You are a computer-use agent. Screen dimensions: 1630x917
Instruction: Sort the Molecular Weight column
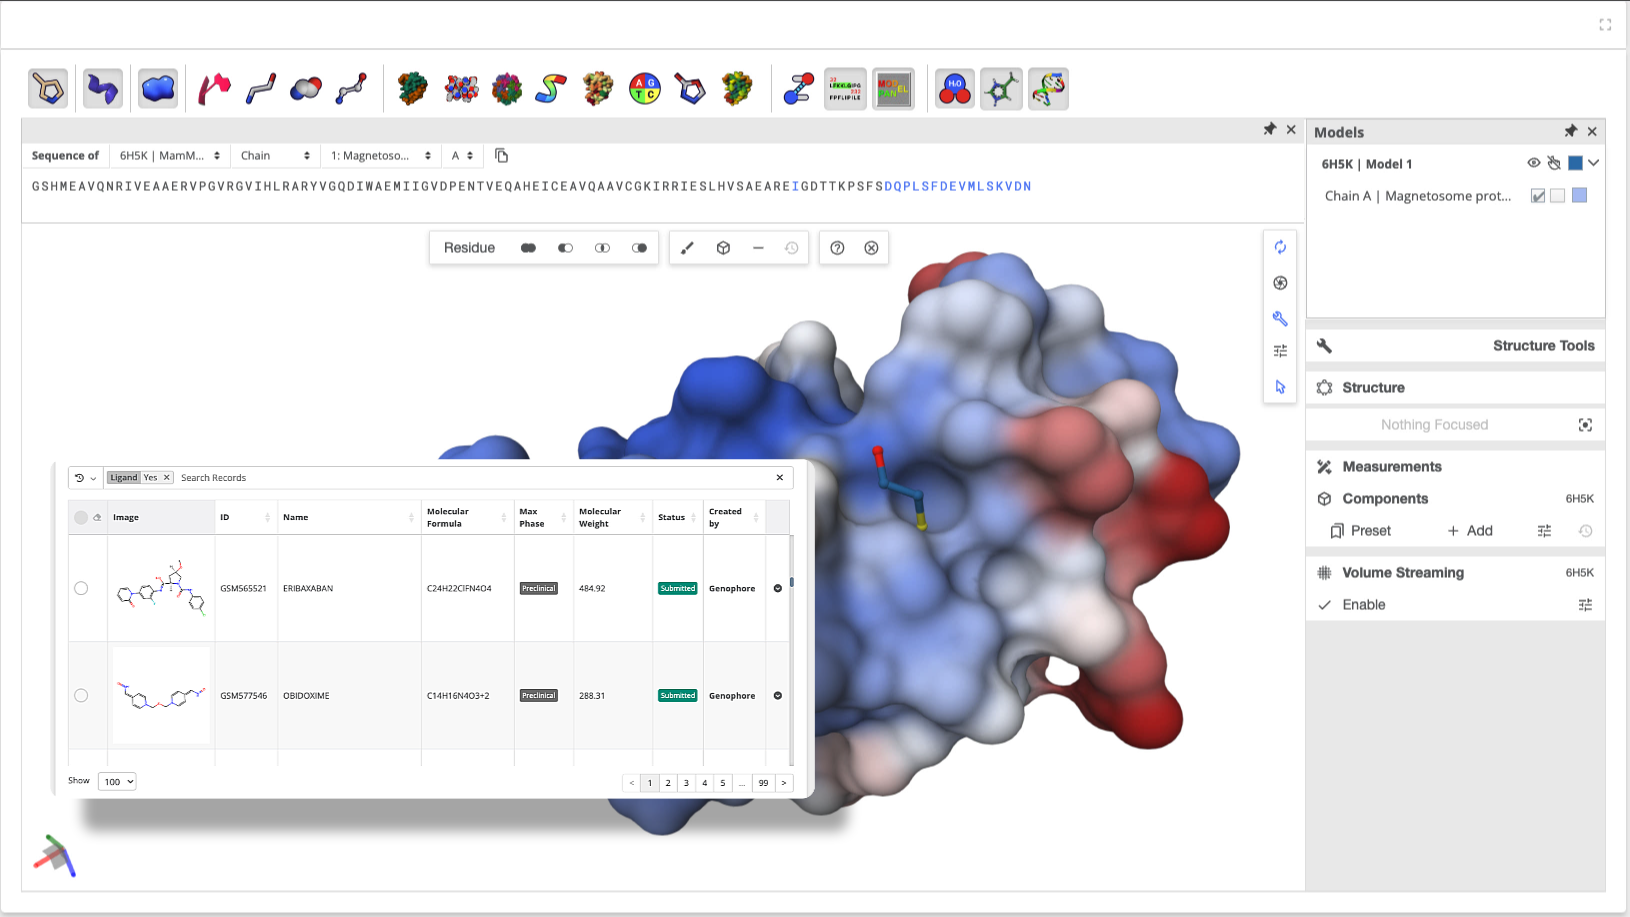pyautogui.click(x=644, y=517)
